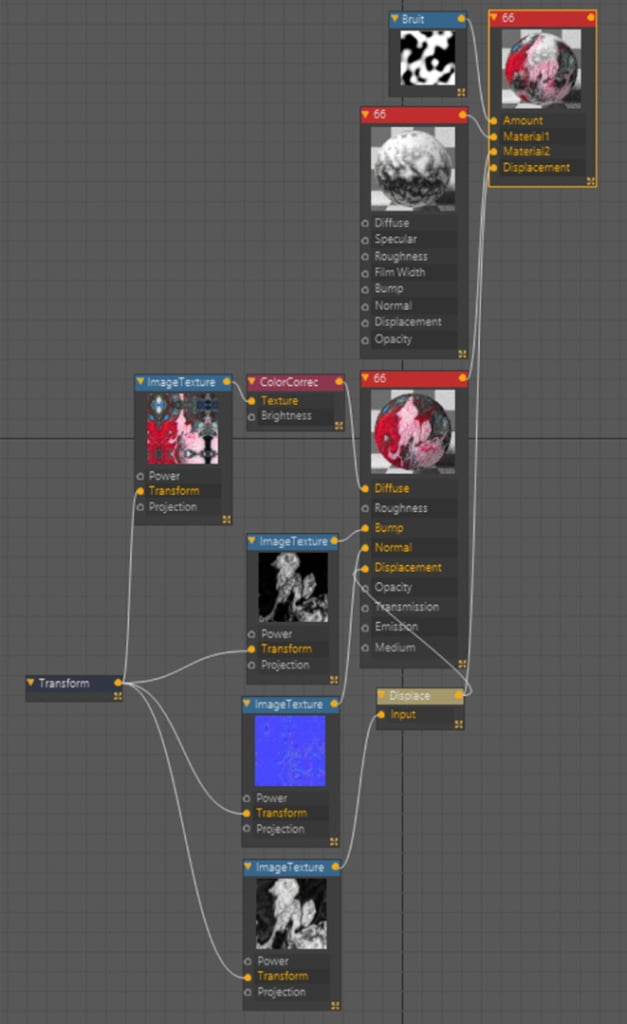The width and height of the screenshot is (627, 1024).
Task: Collapse the Bruit node with its triangle
Action: 395,19
